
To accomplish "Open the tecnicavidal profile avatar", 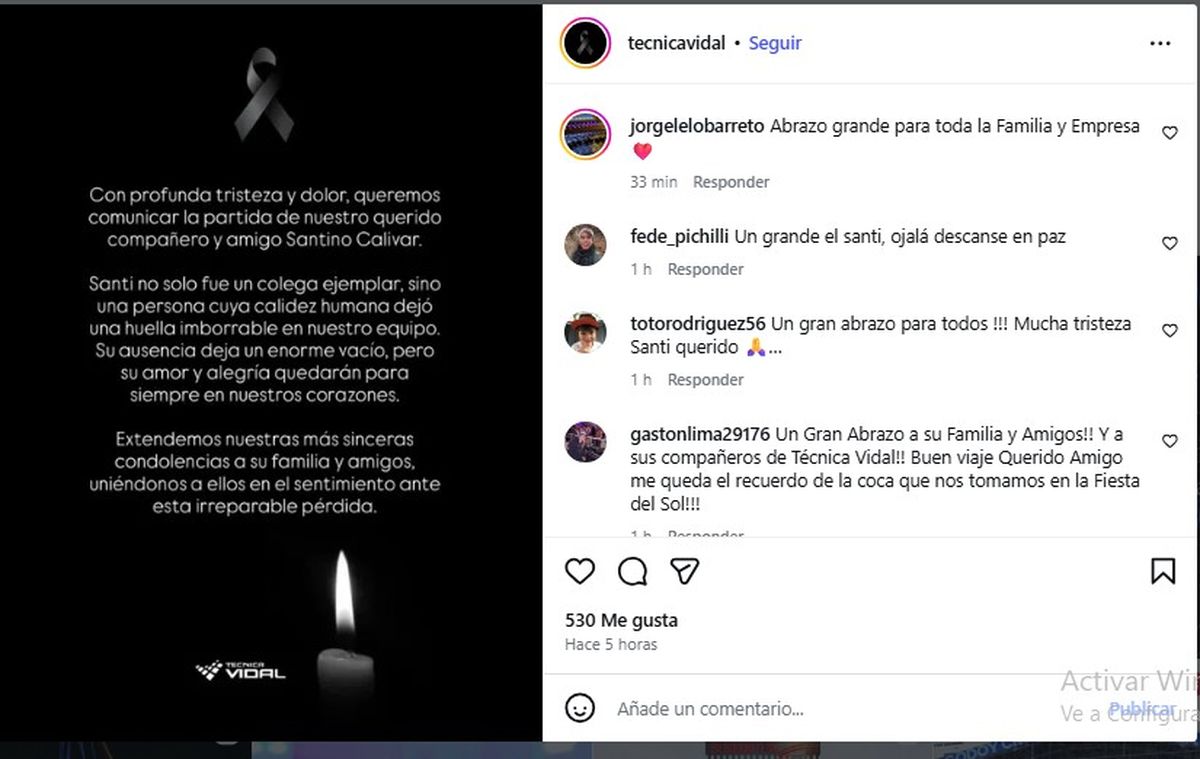I will (585, 43).
